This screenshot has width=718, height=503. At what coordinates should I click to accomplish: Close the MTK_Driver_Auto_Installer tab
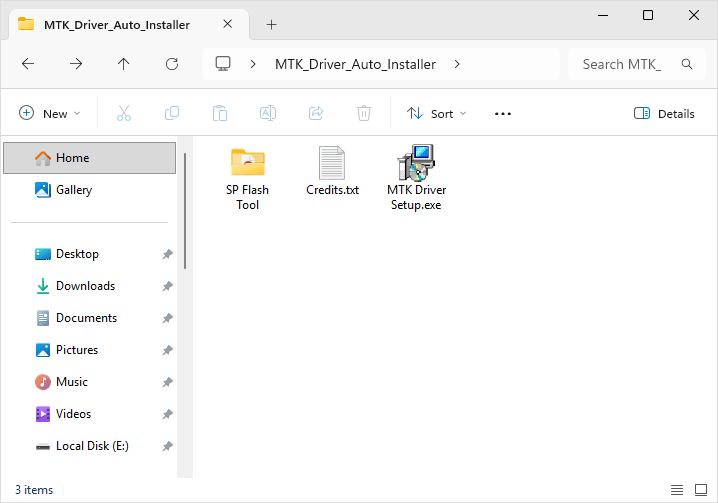coord(228,24)
